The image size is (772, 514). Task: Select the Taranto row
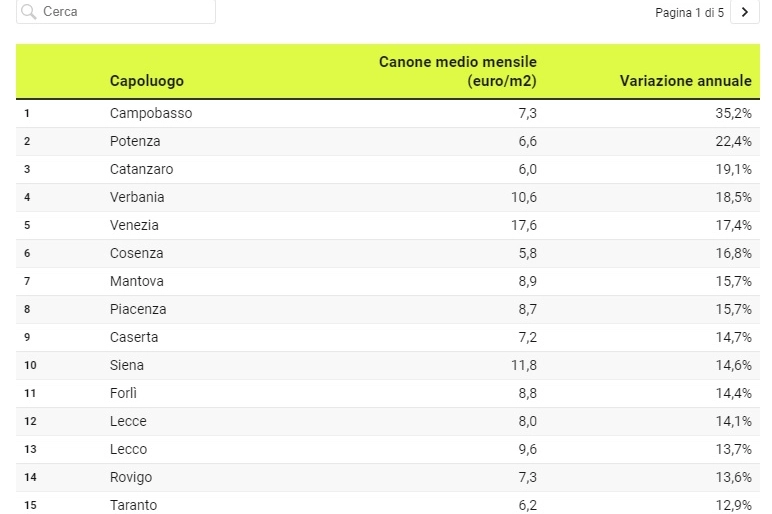click(387, 503)
